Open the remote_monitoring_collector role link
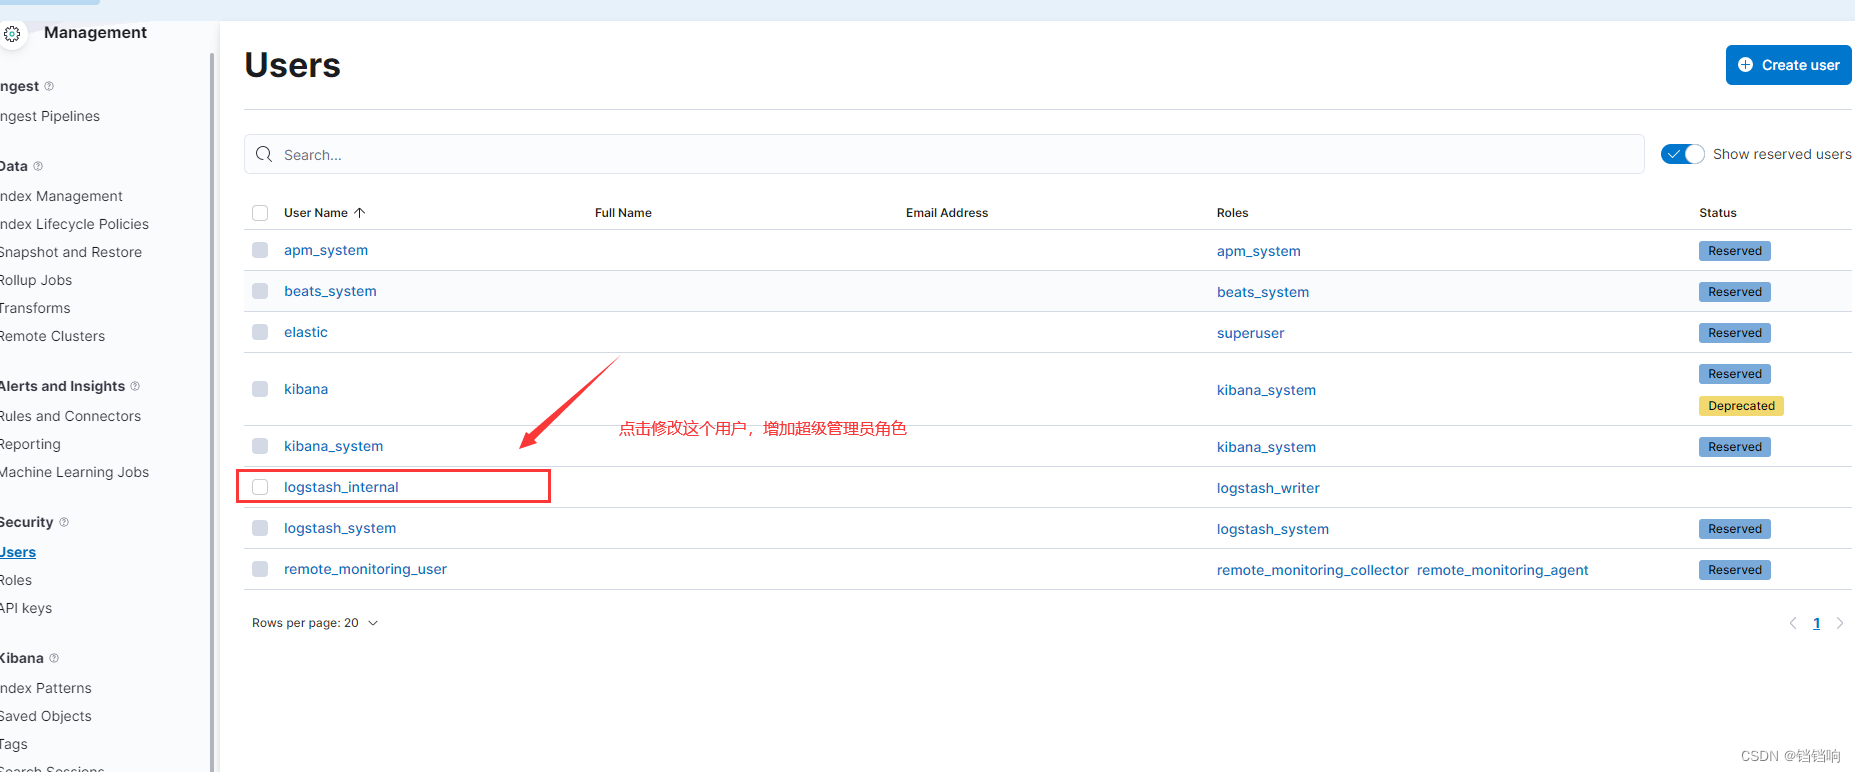This screenshot has width=1855, height=772. [1313, 570]
